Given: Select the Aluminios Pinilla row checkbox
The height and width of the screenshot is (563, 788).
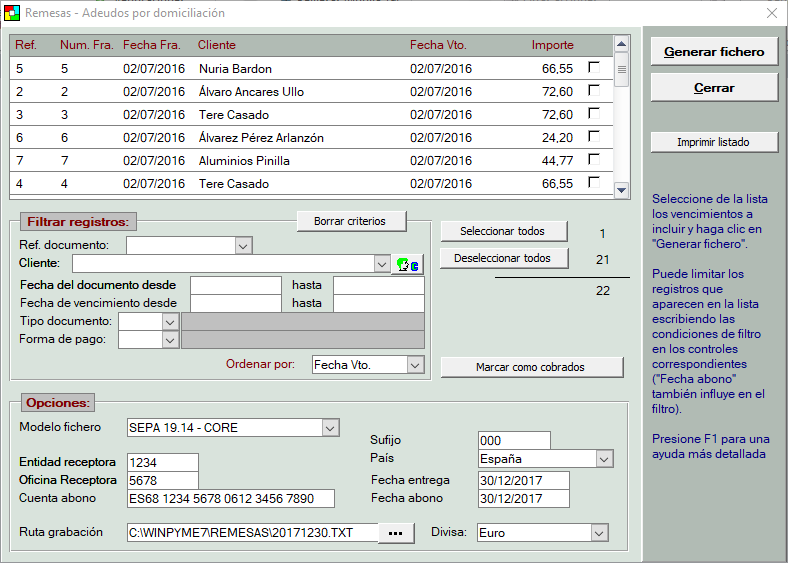Looking at the screenshot, I should coord(594,160).
